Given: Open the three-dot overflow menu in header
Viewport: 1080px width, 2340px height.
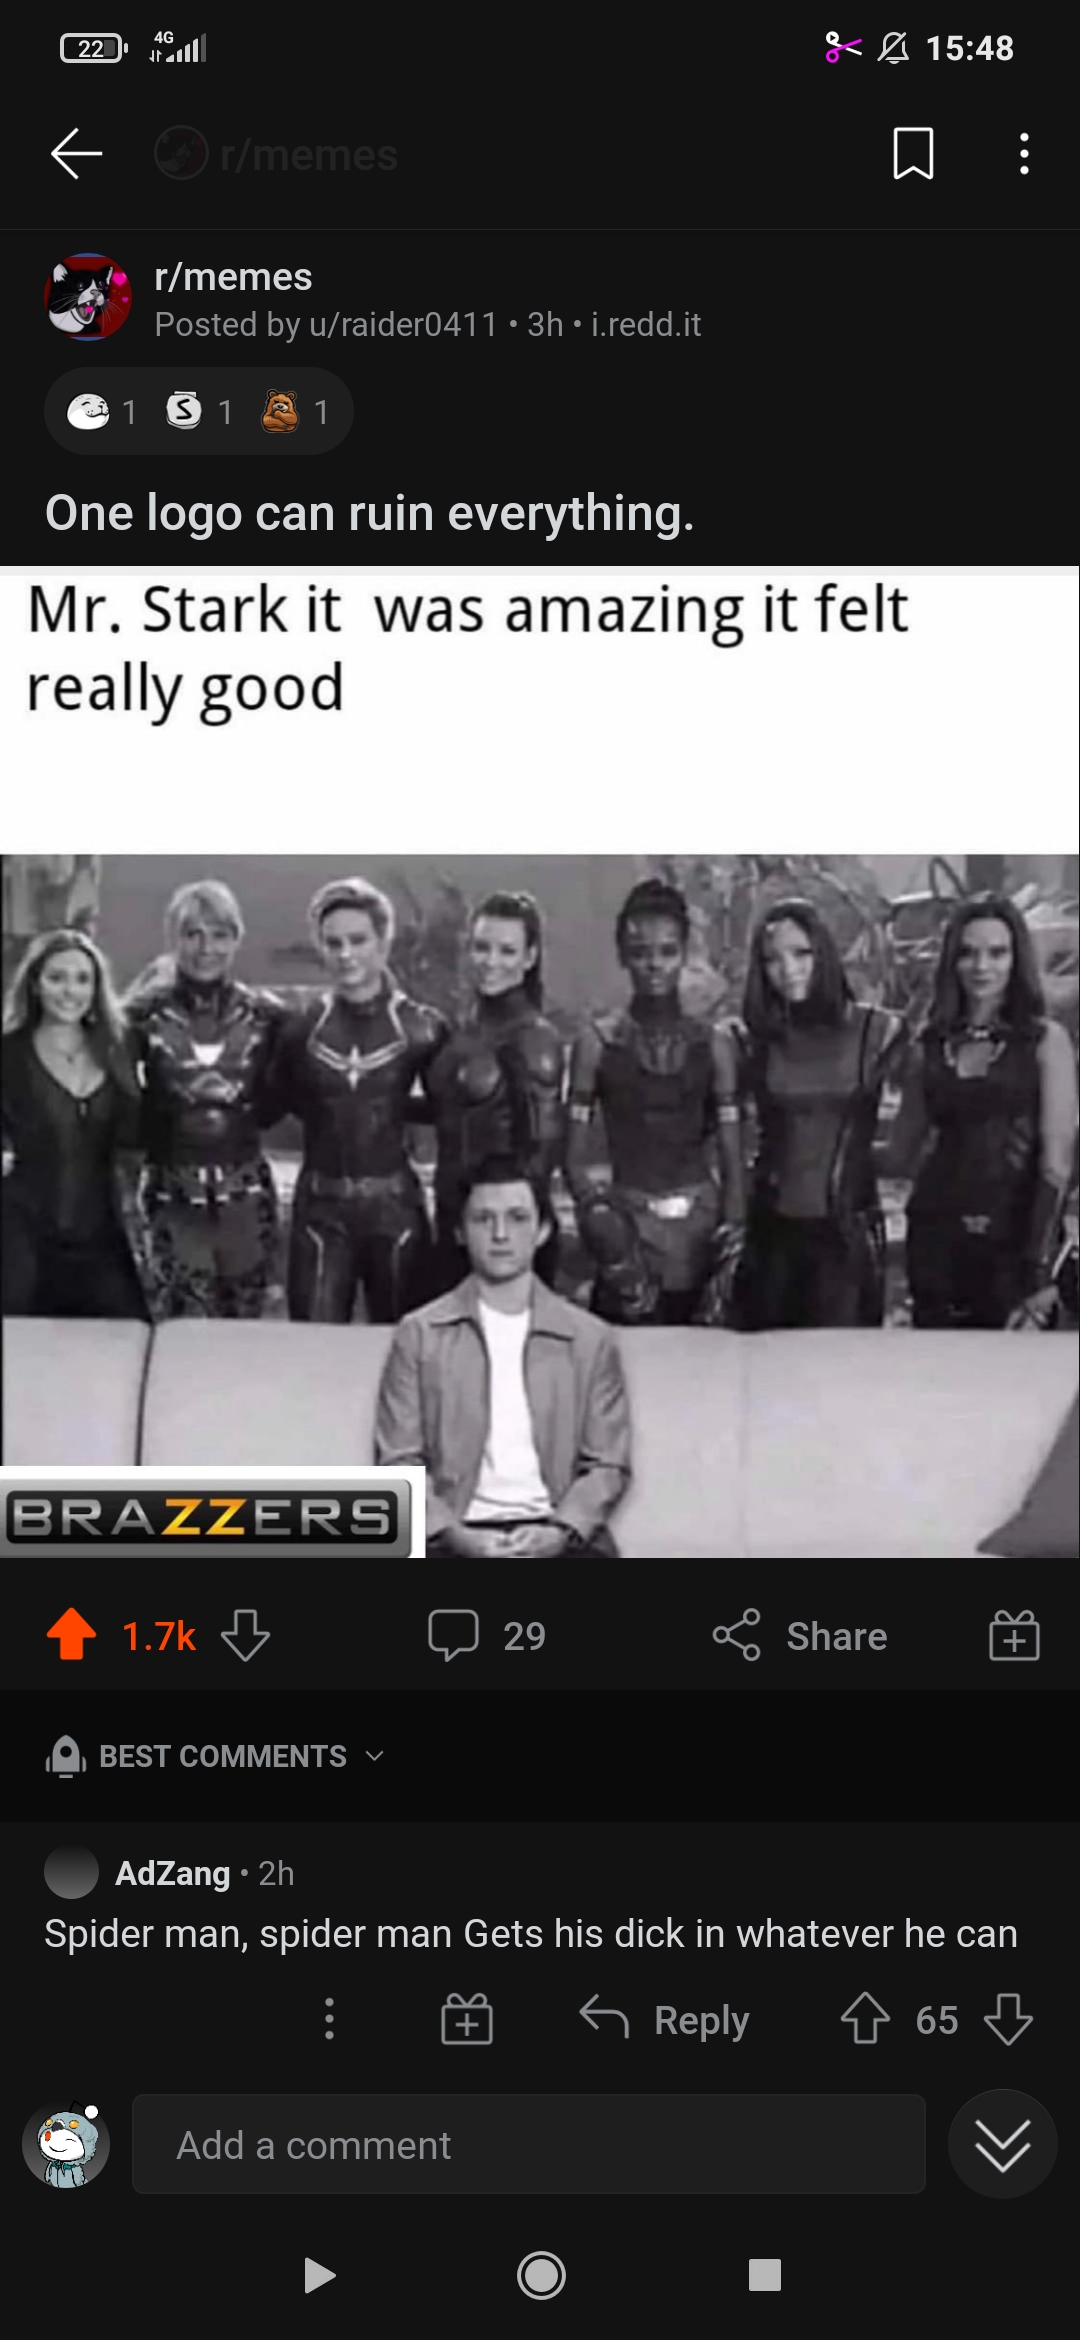Looking at the screenshot, I should 1024,154.
